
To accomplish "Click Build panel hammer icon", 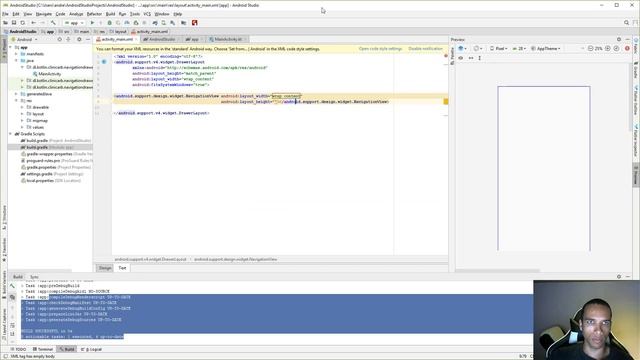I will (x=12, y=286).
